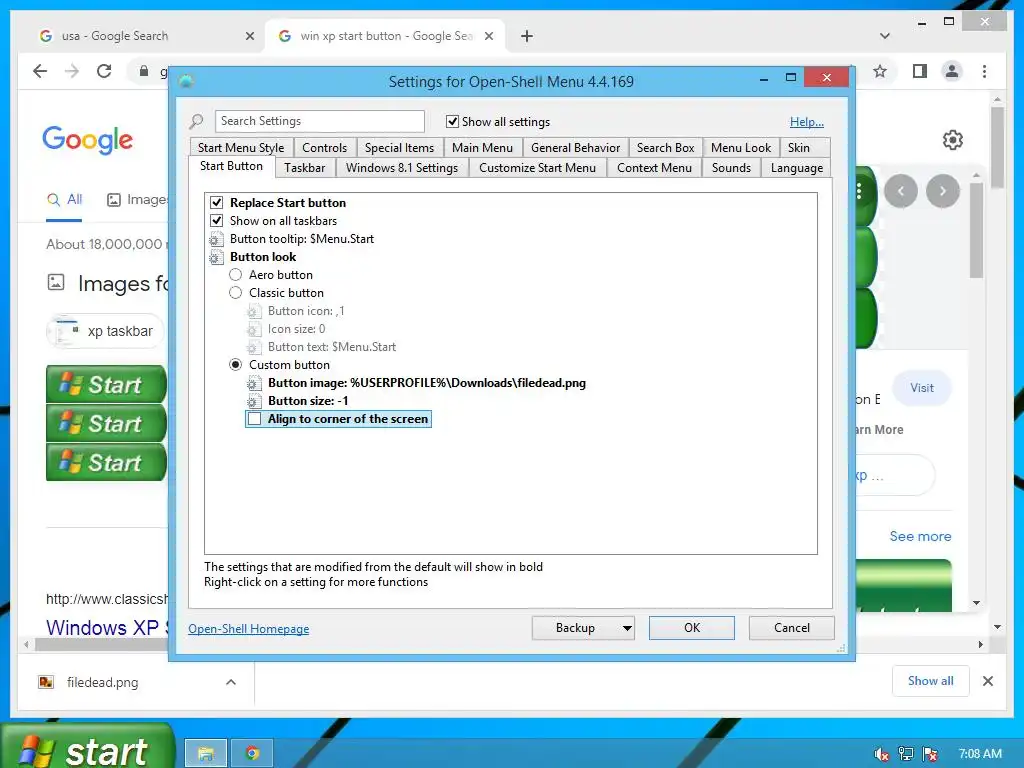Viewport: 1024px width, 768px height.
Task: Open Windows 8.1 Settings tab
Action: pos(402,168)
